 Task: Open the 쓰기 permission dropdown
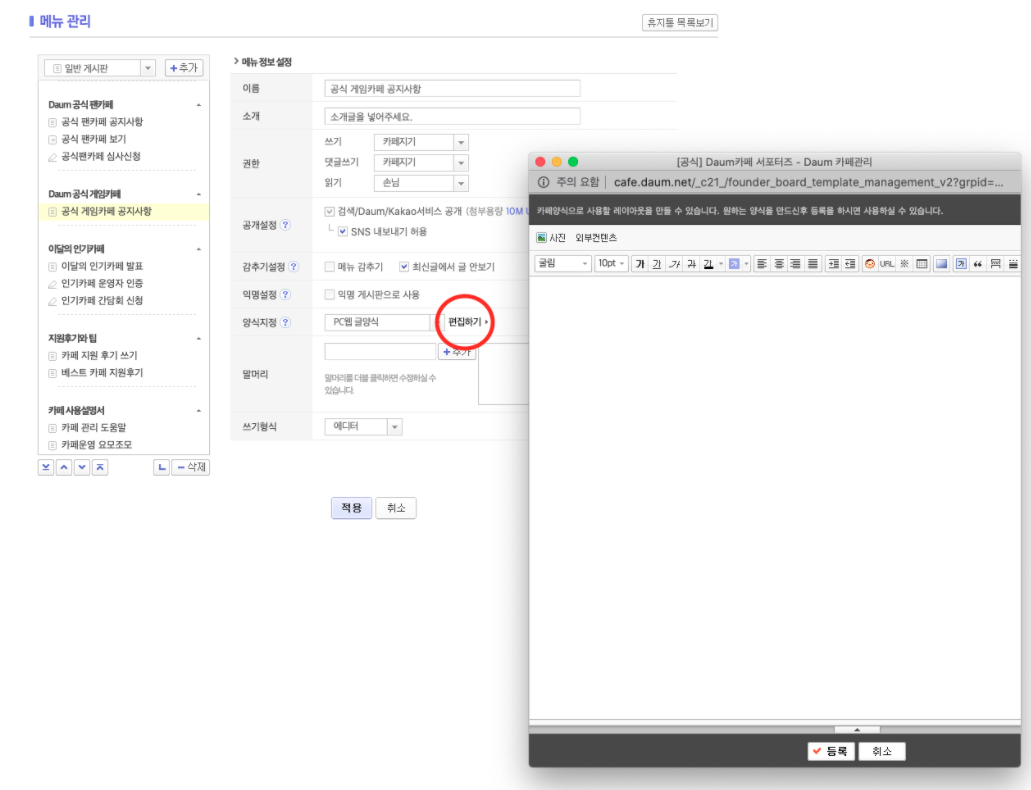point(421,142)
